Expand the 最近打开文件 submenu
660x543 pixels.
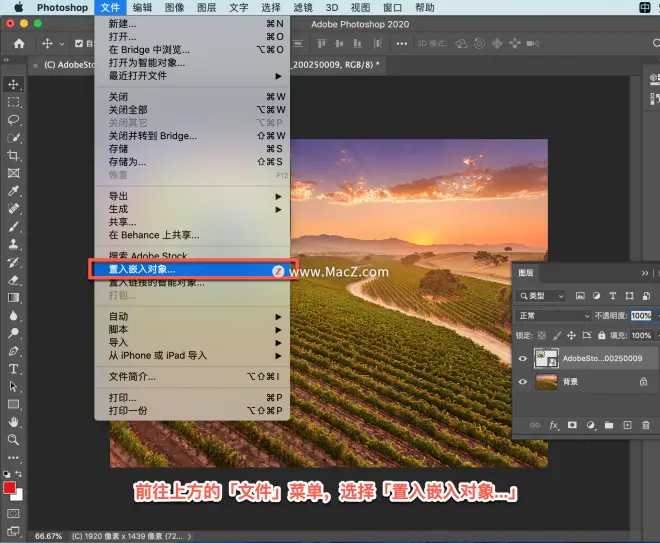tap(192, 76)
